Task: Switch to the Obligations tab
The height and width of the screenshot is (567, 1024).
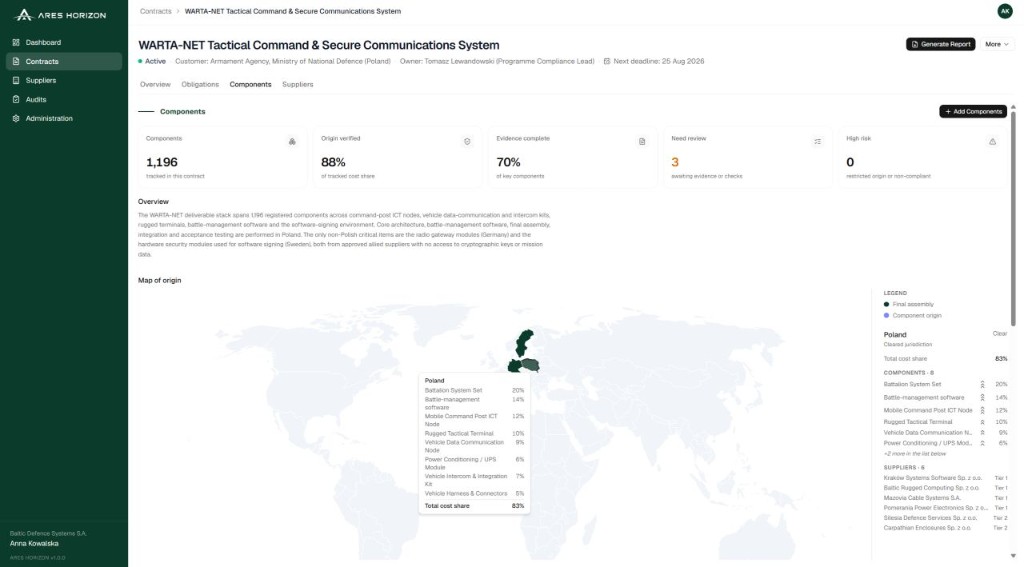Action: point(200,84)
